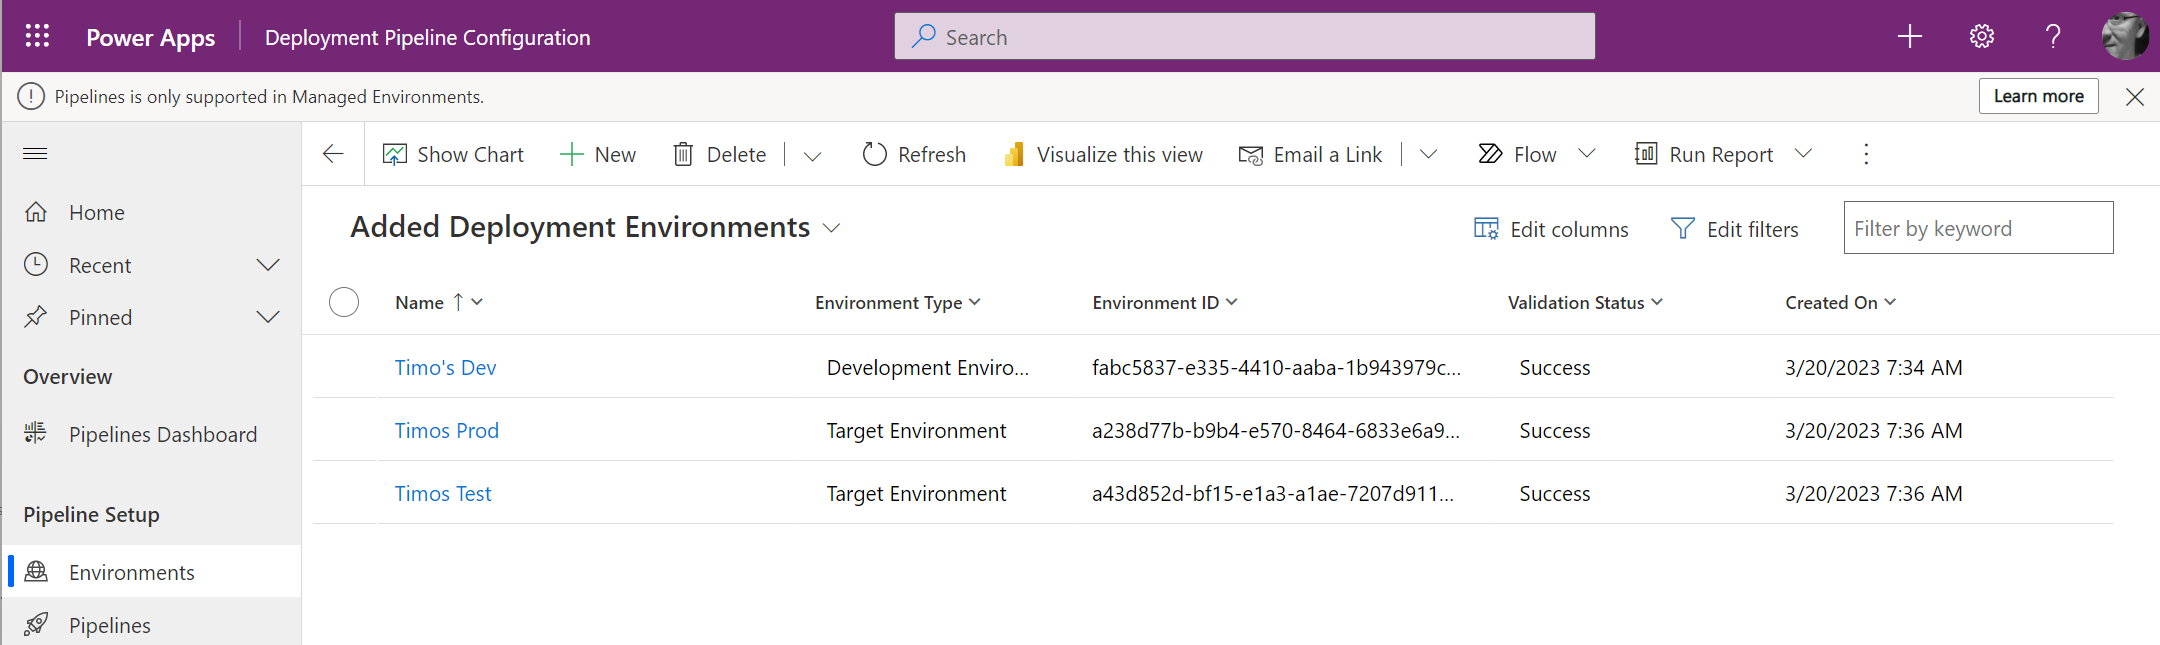Open the app launcher waffle icon
This screenshot has width=2160, height=645.
point(37,36)
